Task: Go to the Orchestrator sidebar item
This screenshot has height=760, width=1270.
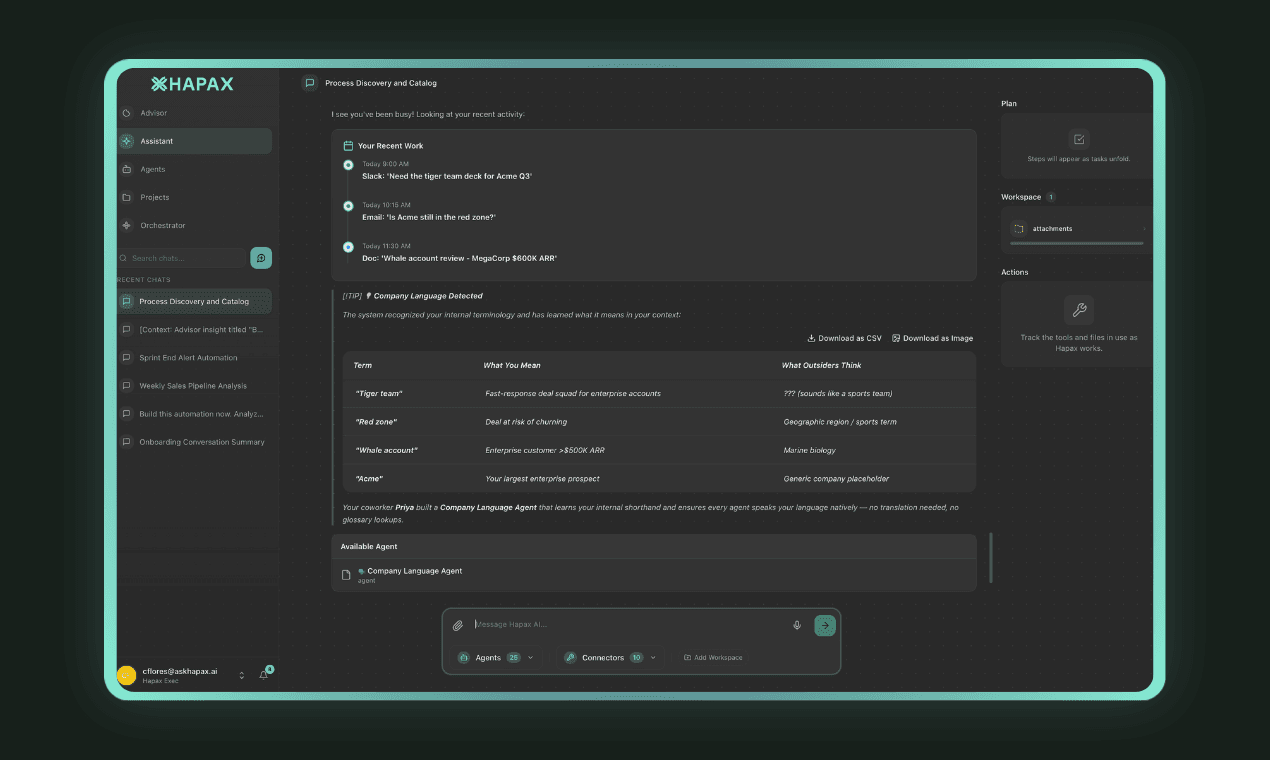Action: (163, 225)
